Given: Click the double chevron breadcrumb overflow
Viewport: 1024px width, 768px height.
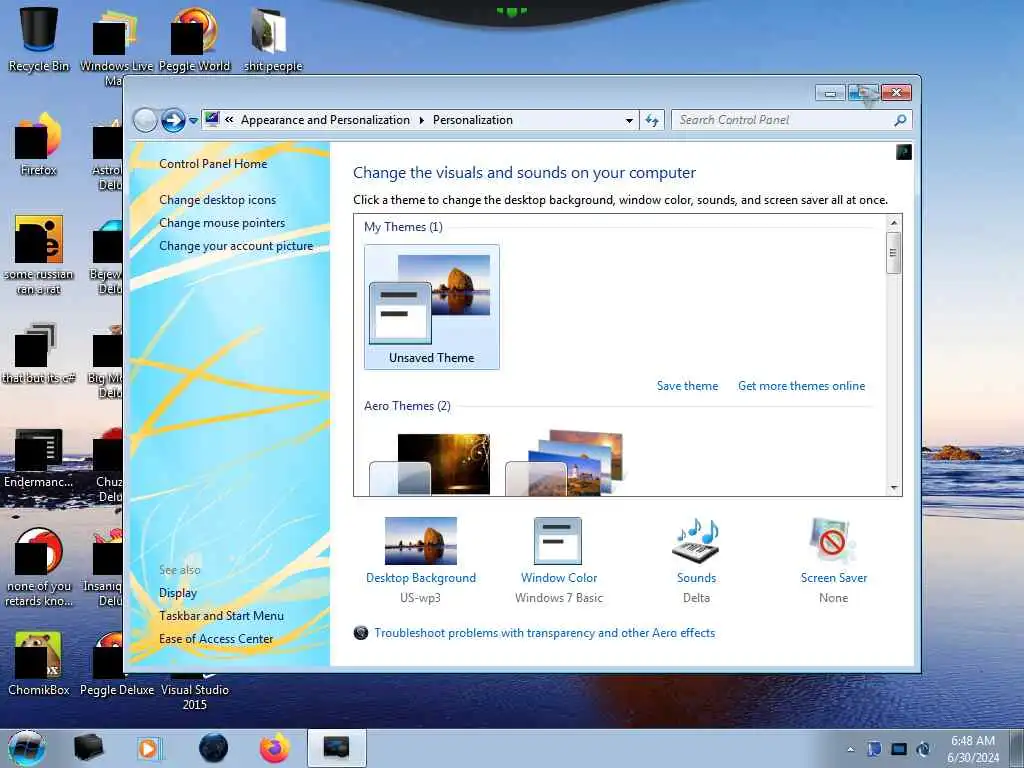Looking at the screenshot, I should point(229,120).
